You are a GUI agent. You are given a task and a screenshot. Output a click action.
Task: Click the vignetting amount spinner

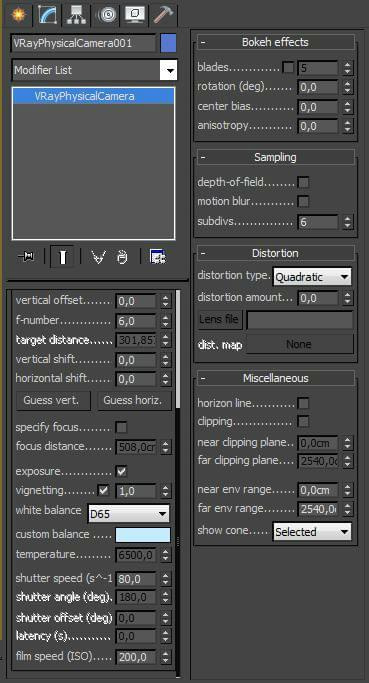point(165,491)
